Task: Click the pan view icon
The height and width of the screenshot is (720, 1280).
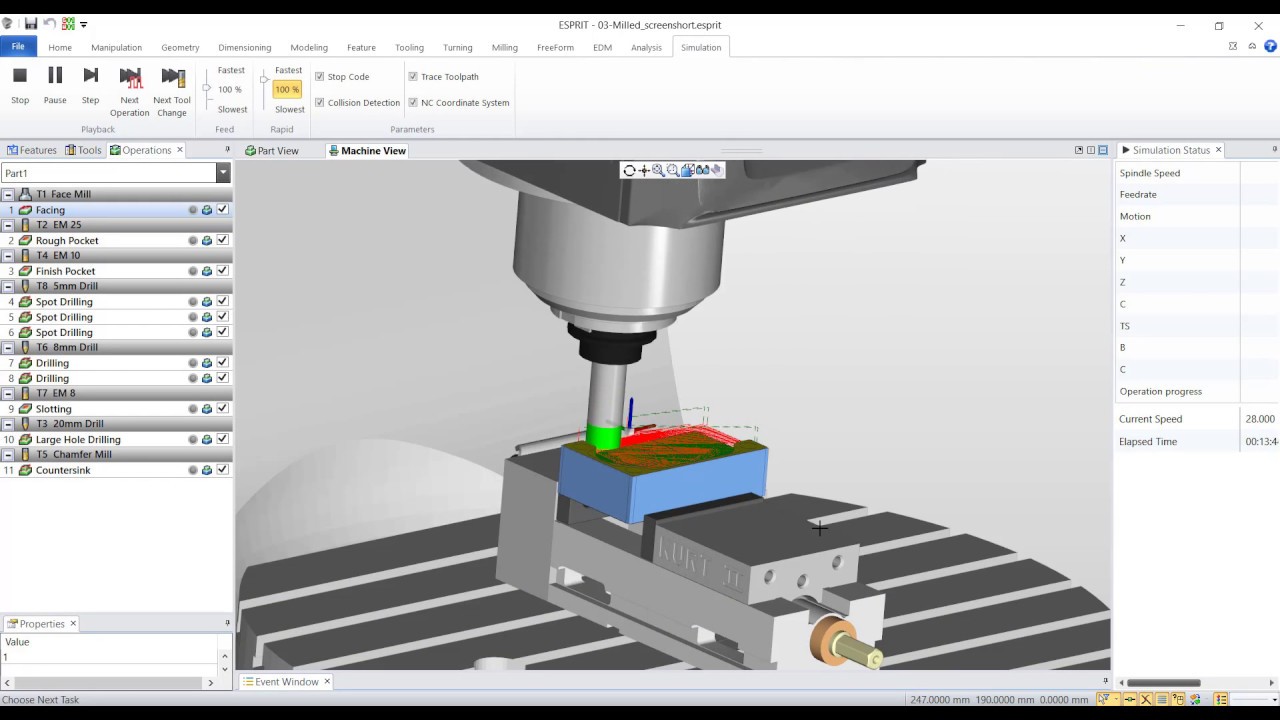Action: pos(644,171)
